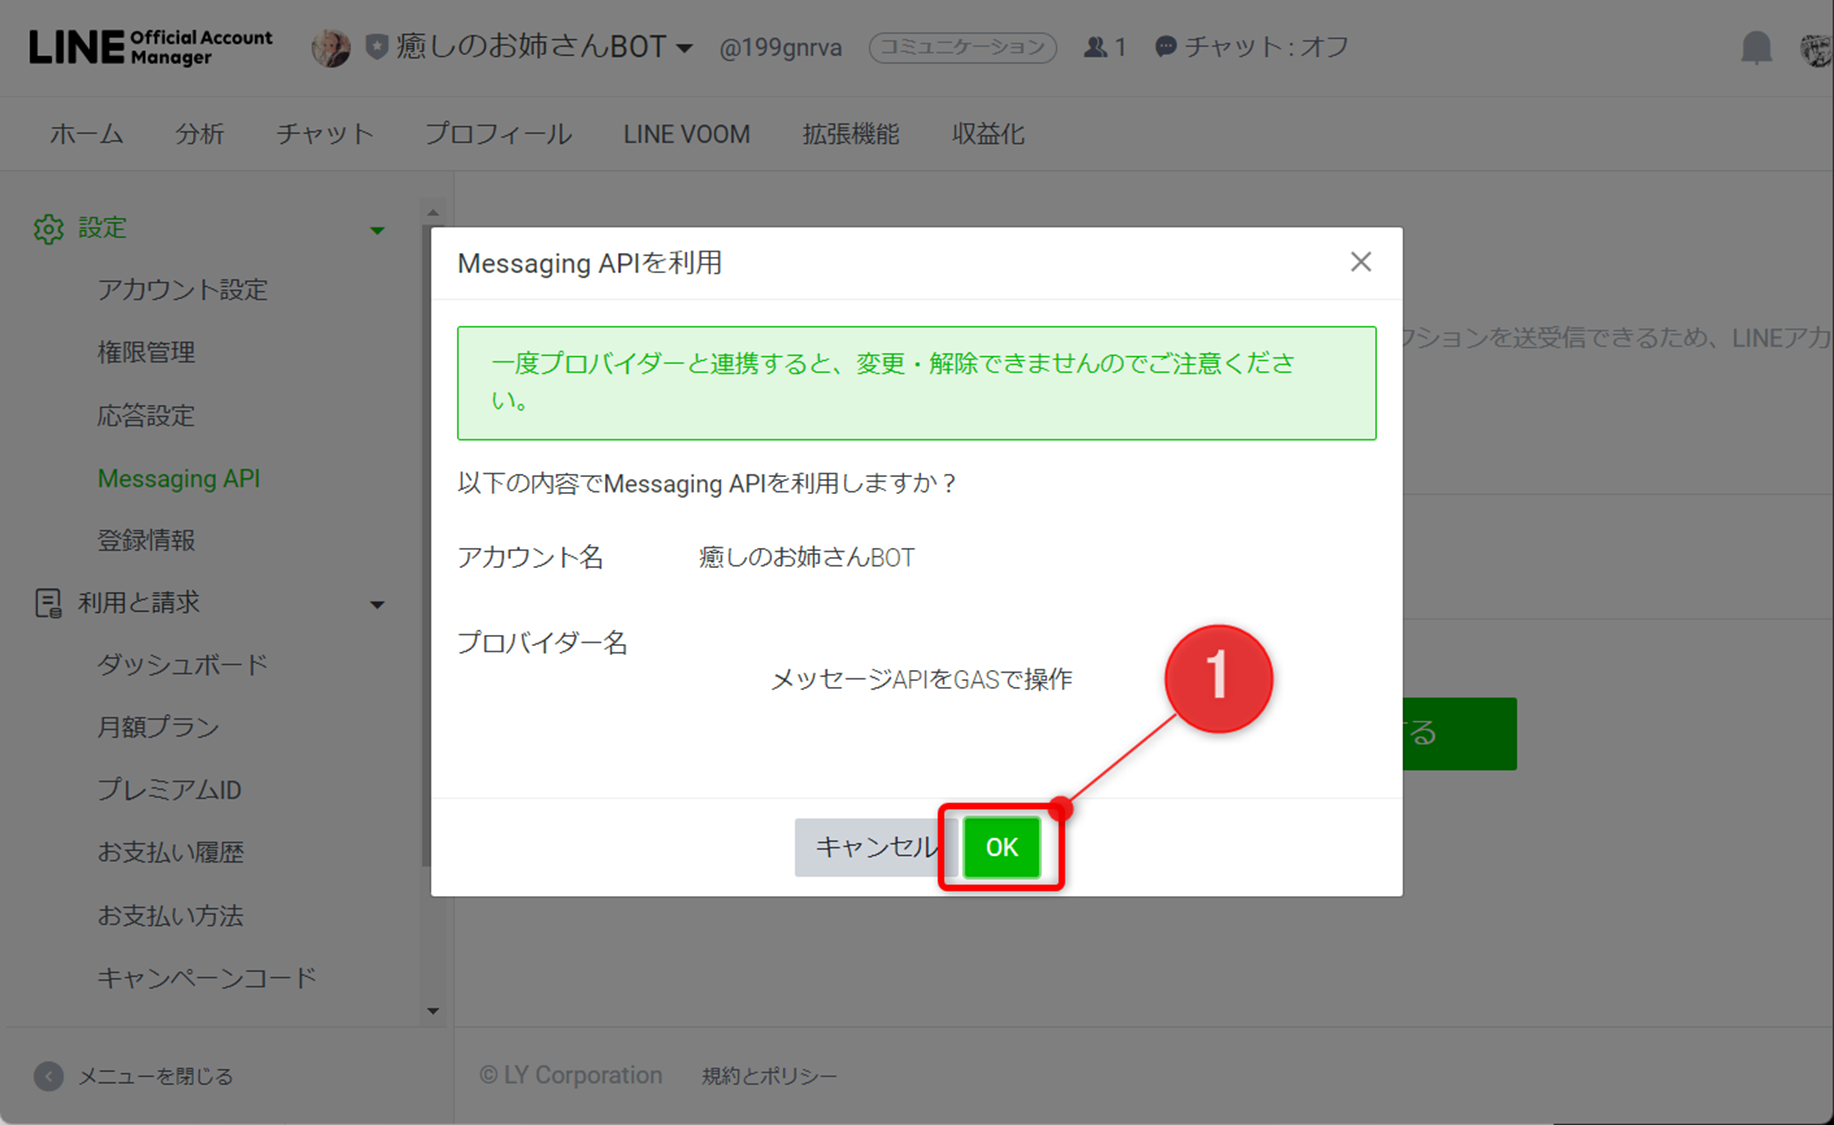Close the Messaging APIを利用 dialog
The image size is (1834, 1125).
tap(1360, 262)
